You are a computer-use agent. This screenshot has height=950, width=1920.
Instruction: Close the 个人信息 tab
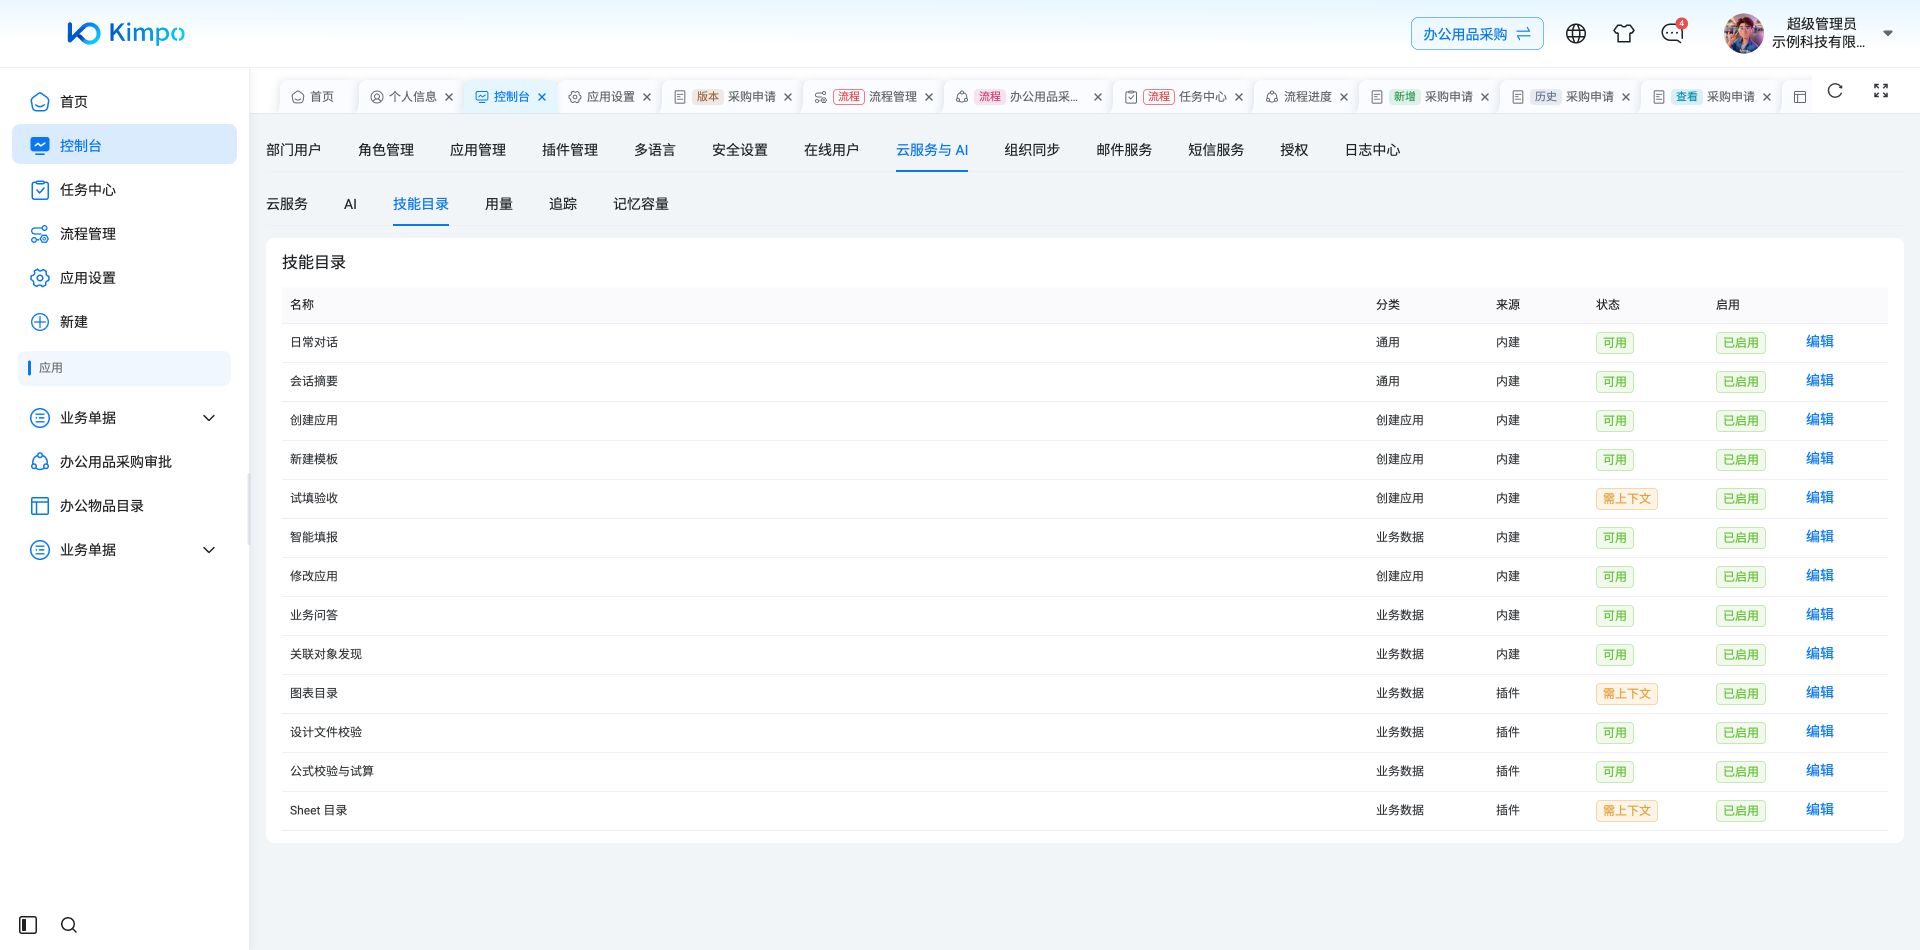pos(449,97)
